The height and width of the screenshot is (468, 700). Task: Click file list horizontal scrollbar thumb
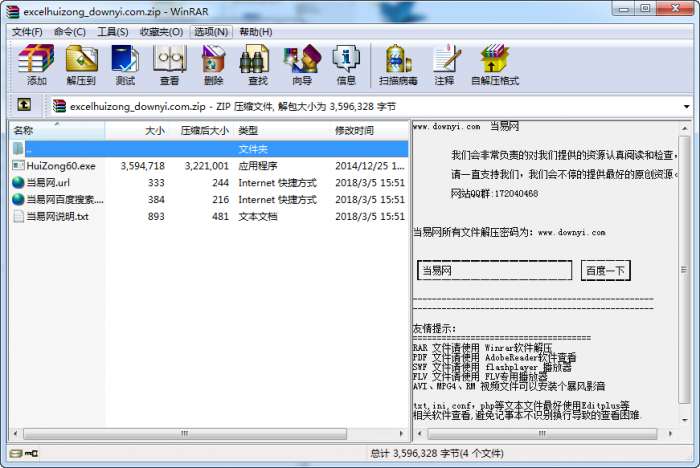[185, 434]
